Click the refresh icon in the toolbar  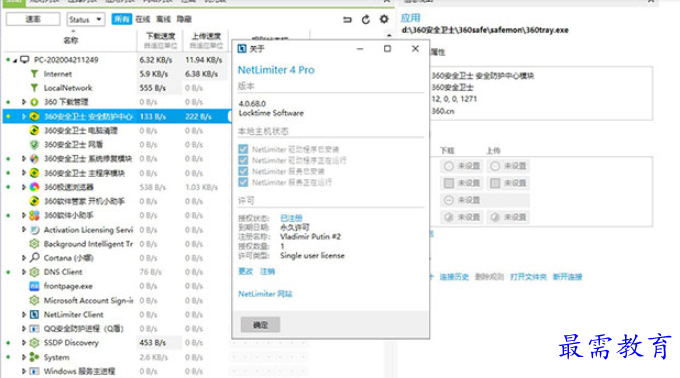366,20
